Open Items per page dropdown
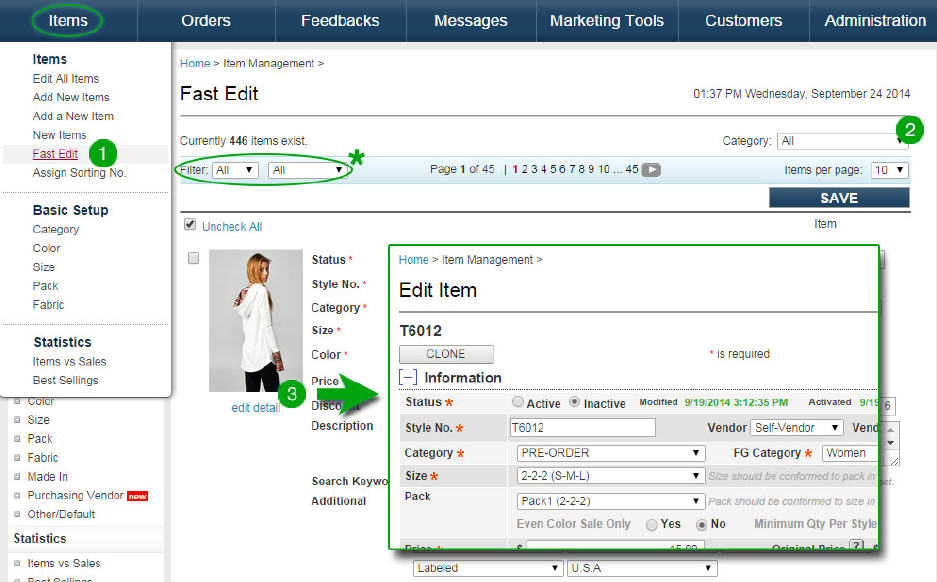937x582 pixels. pos(890,170)
